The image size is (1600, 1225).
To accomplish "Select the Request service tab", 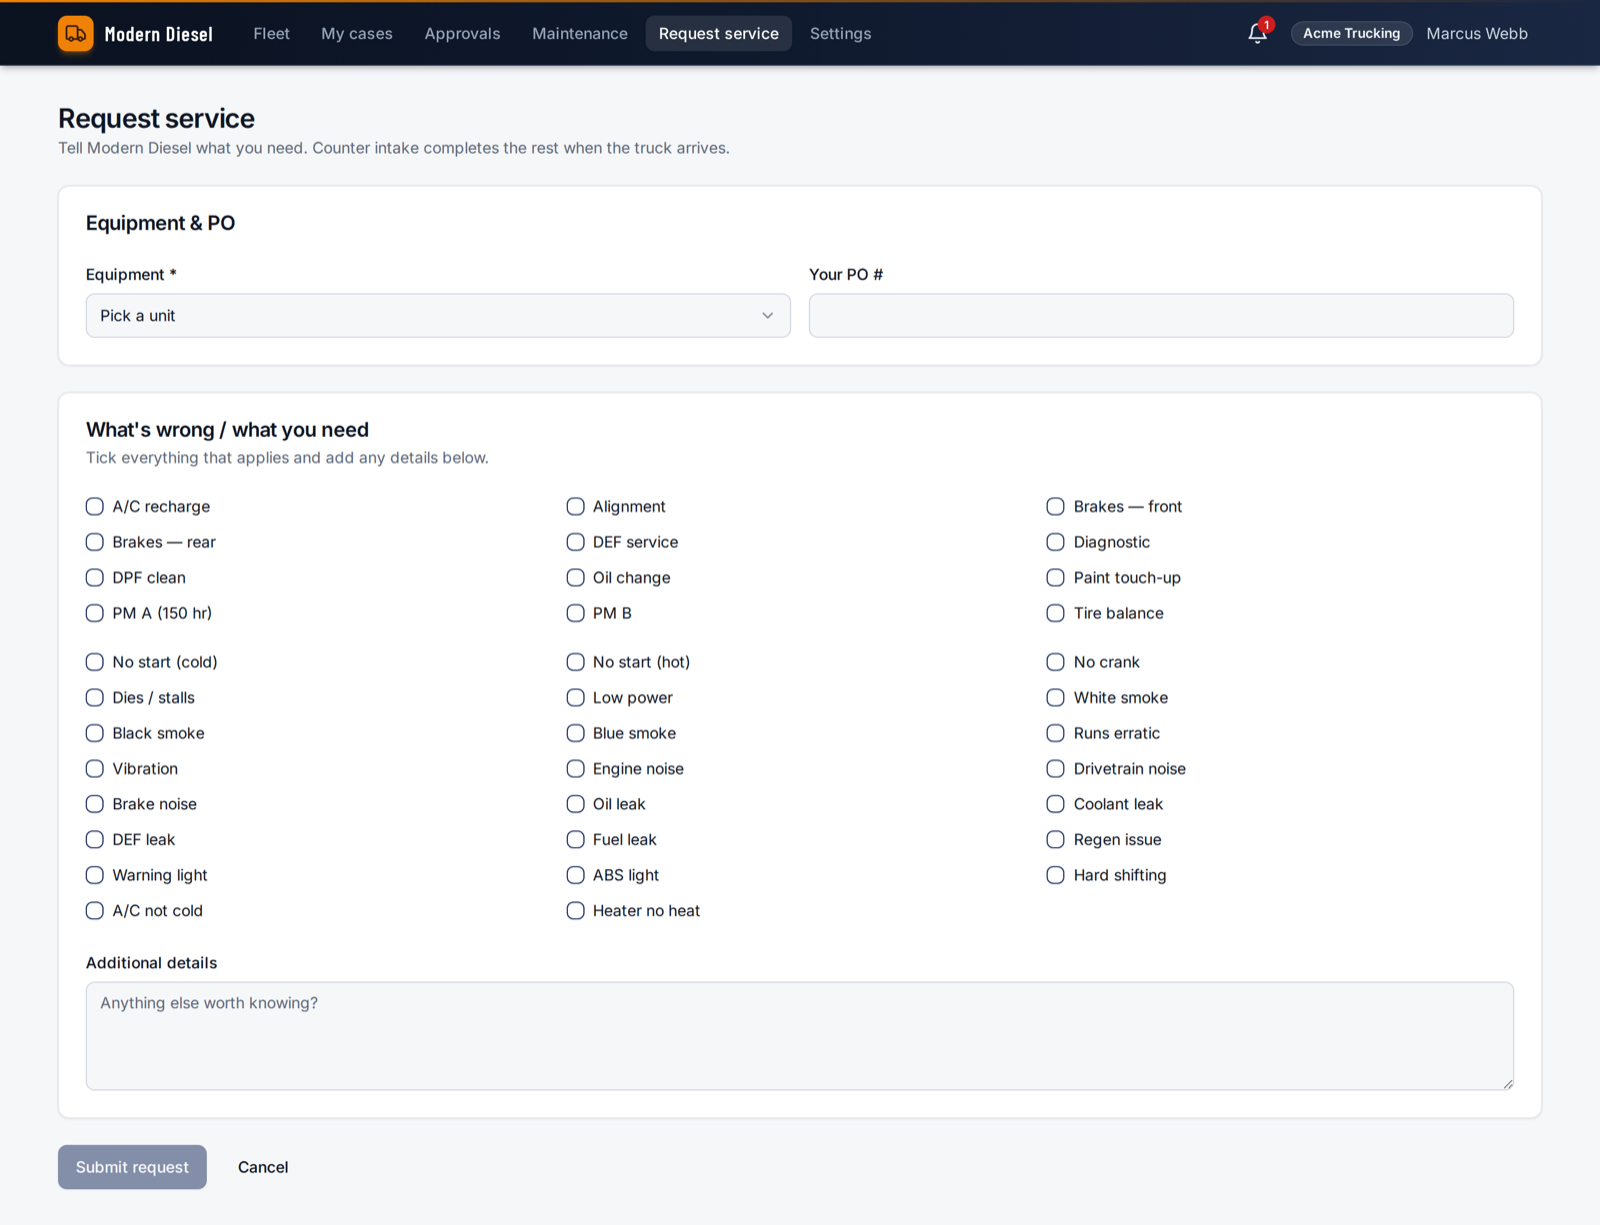I will [718, 33].
